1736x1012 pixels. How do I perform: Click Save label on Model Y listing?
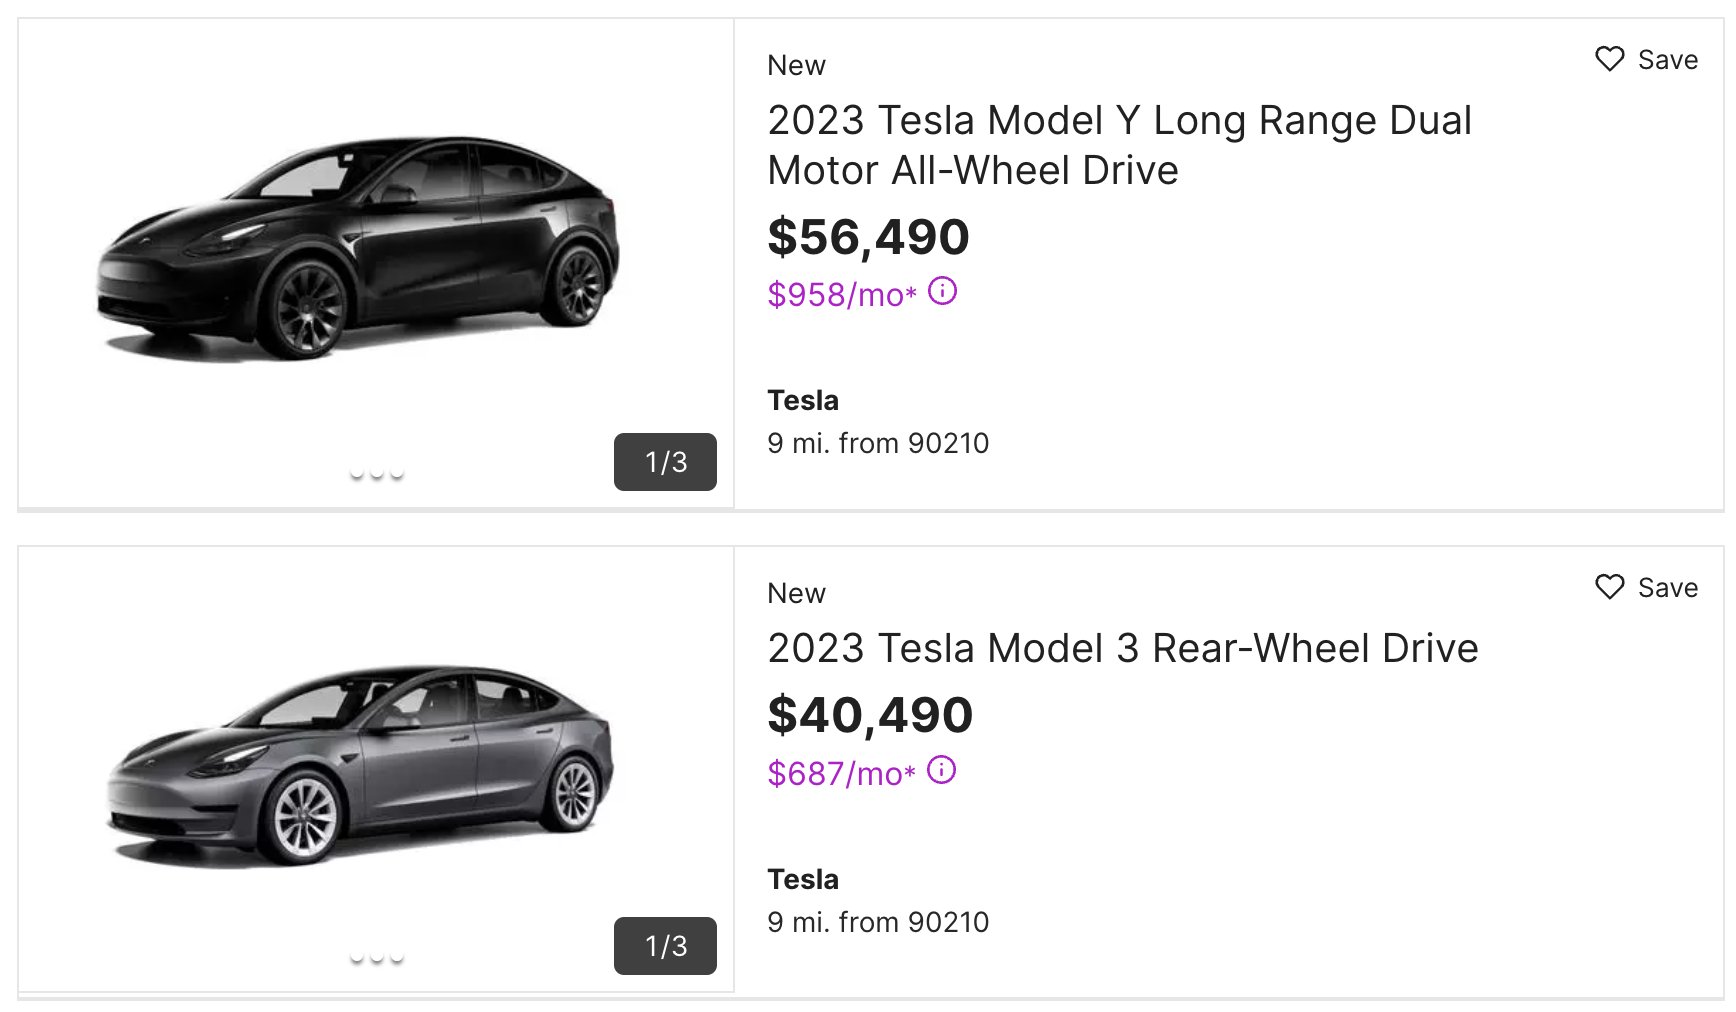[x=1667, y=60]
